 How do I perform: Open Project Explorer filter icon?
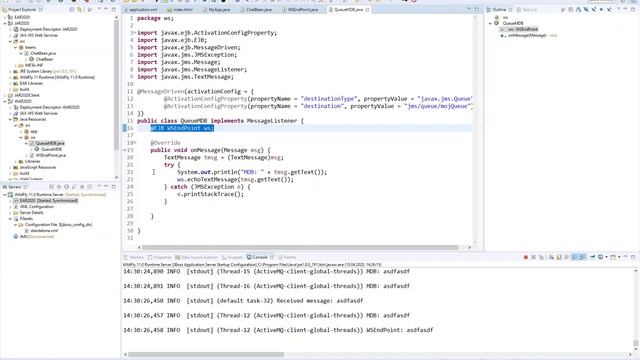click(90, 9)
